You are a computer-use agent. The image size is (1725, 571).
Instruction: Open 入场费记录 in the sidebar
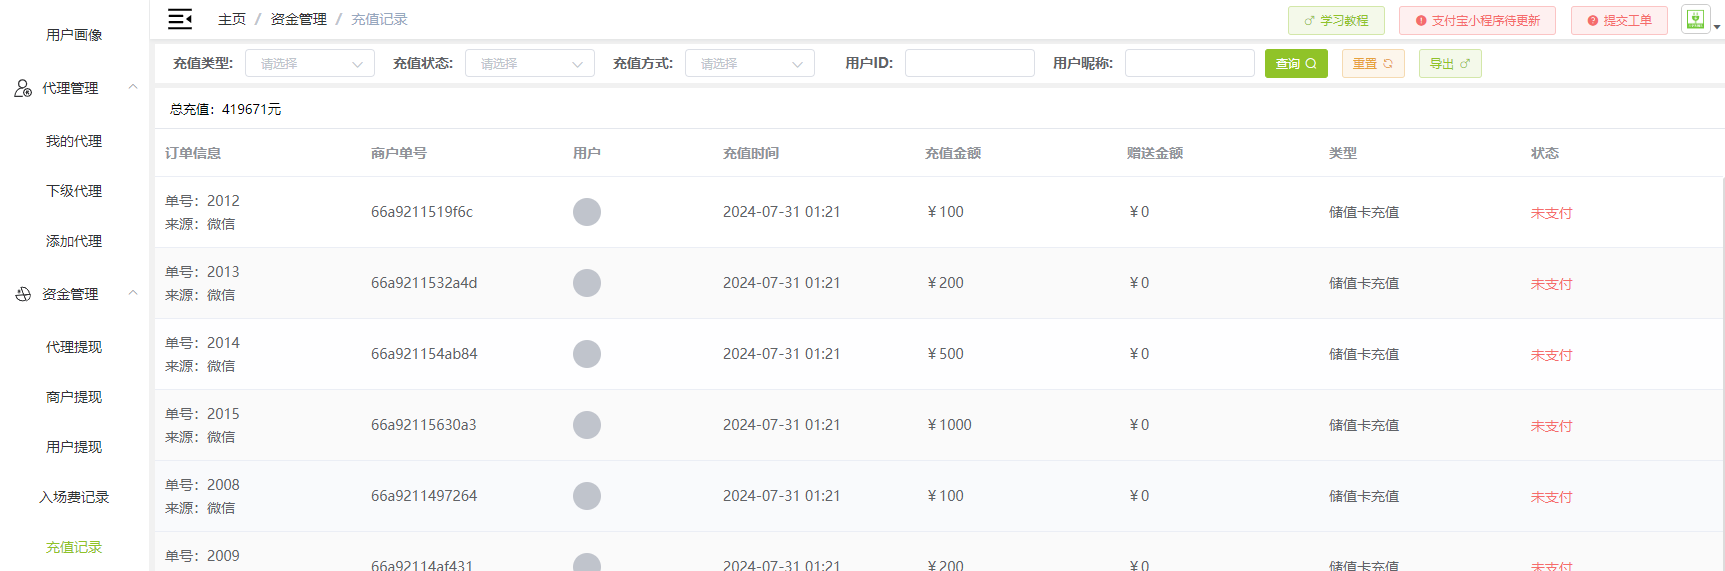[74, 497]
